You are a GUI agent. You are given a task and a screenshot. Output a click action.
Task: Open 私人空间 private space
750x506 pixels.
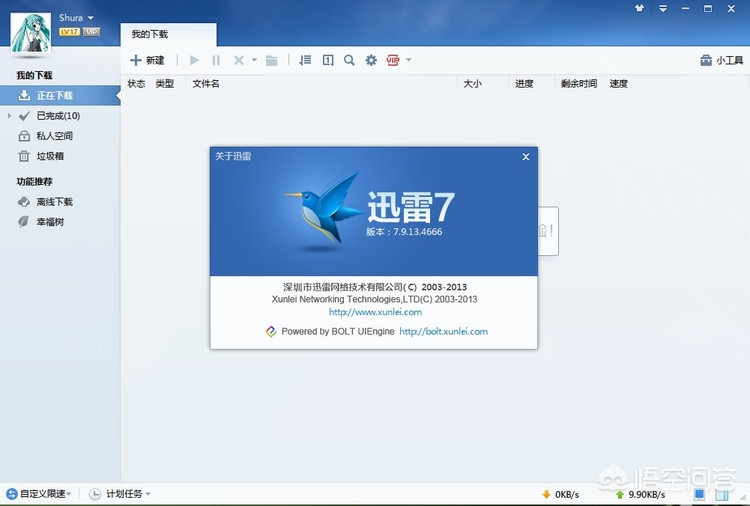tap(54, 136)
